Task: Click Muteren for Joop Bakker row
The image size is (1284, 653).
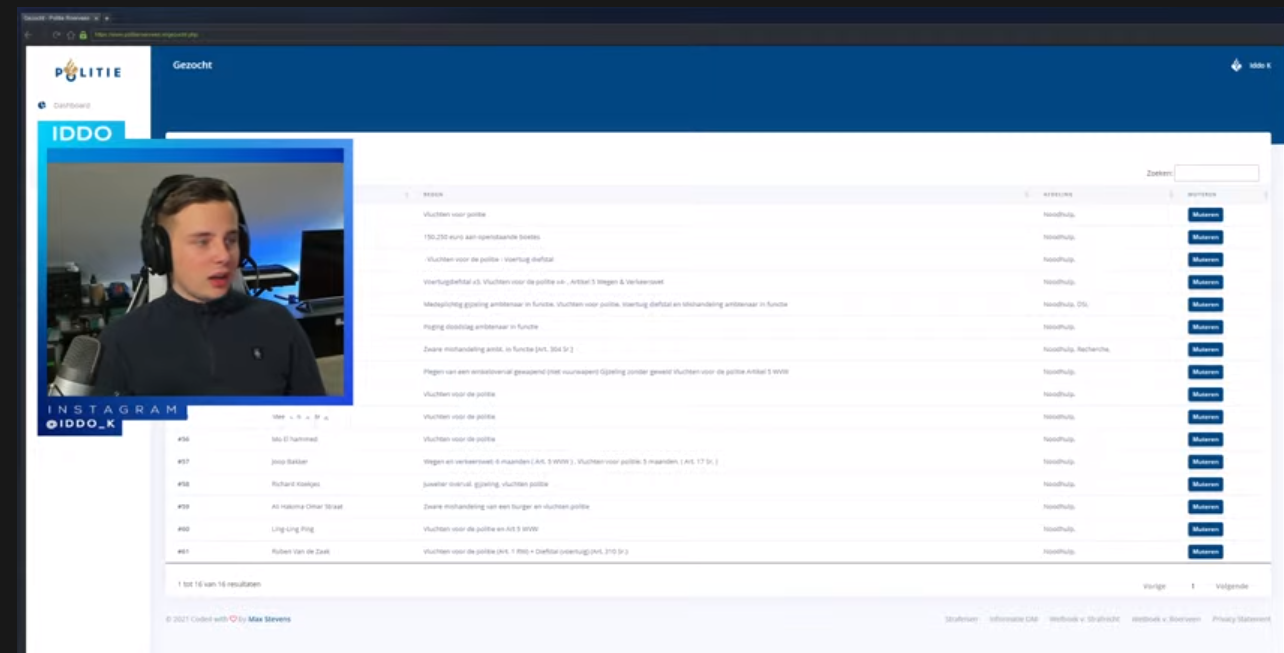Action: coord(1205,462)
